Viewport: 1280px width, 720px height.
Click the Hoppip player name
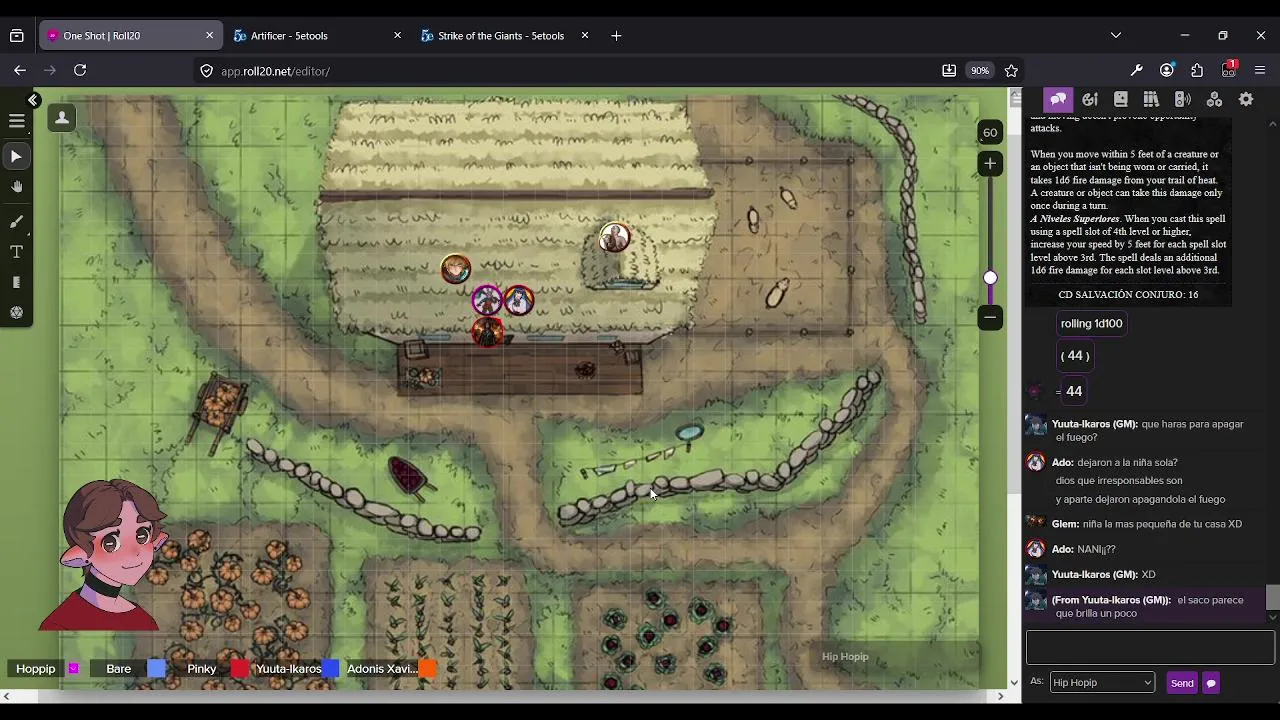pyautogui.click(x=35, y=669)
